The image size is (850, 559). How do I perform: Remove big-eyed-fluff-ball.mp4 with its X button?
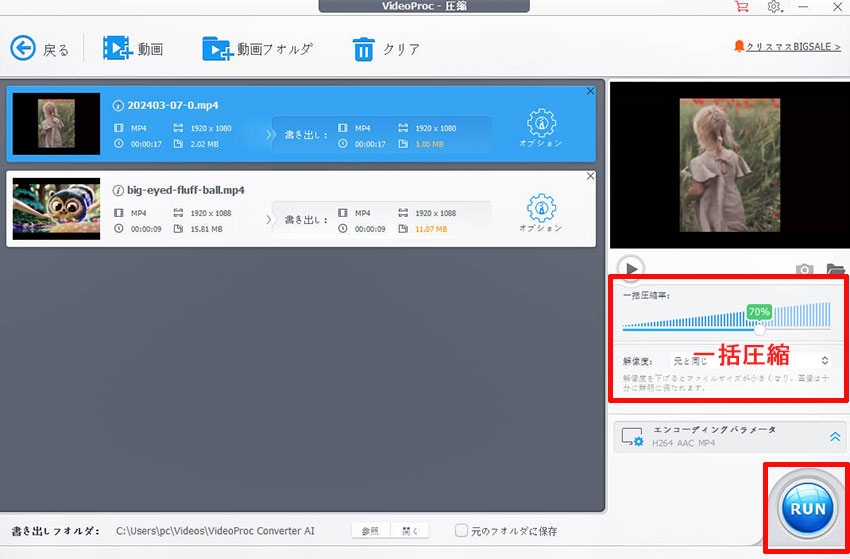click(590, 176)
